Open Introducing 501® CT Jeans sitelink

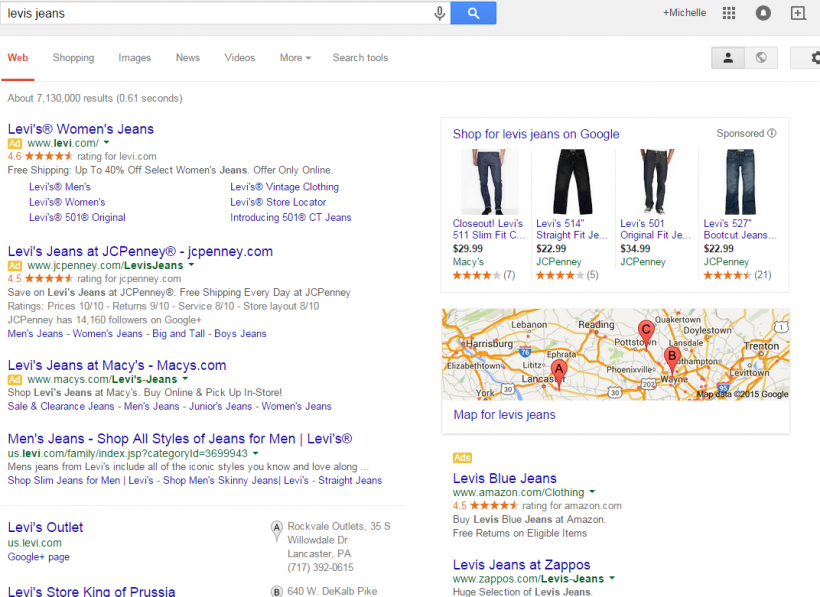click(291, 217)
